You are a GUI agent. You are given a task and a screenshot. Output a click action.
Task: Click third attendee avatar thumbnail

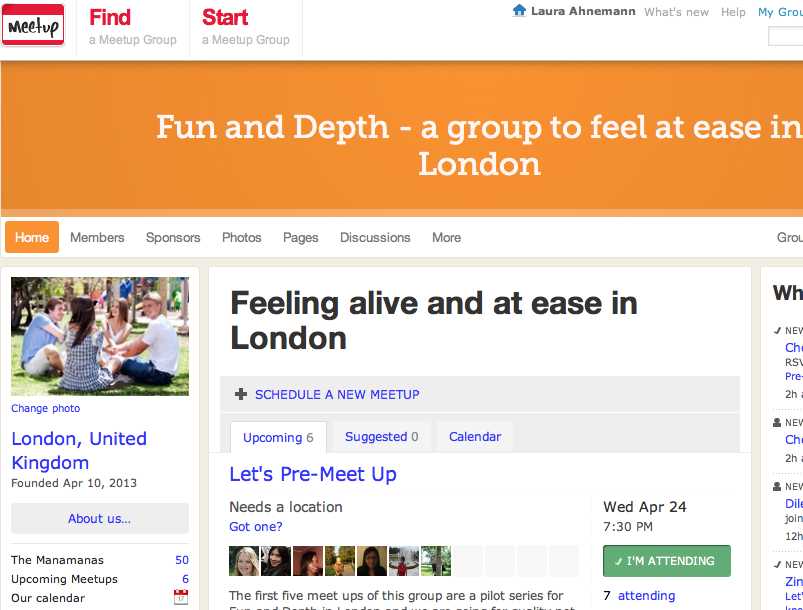tap(308, 561)
